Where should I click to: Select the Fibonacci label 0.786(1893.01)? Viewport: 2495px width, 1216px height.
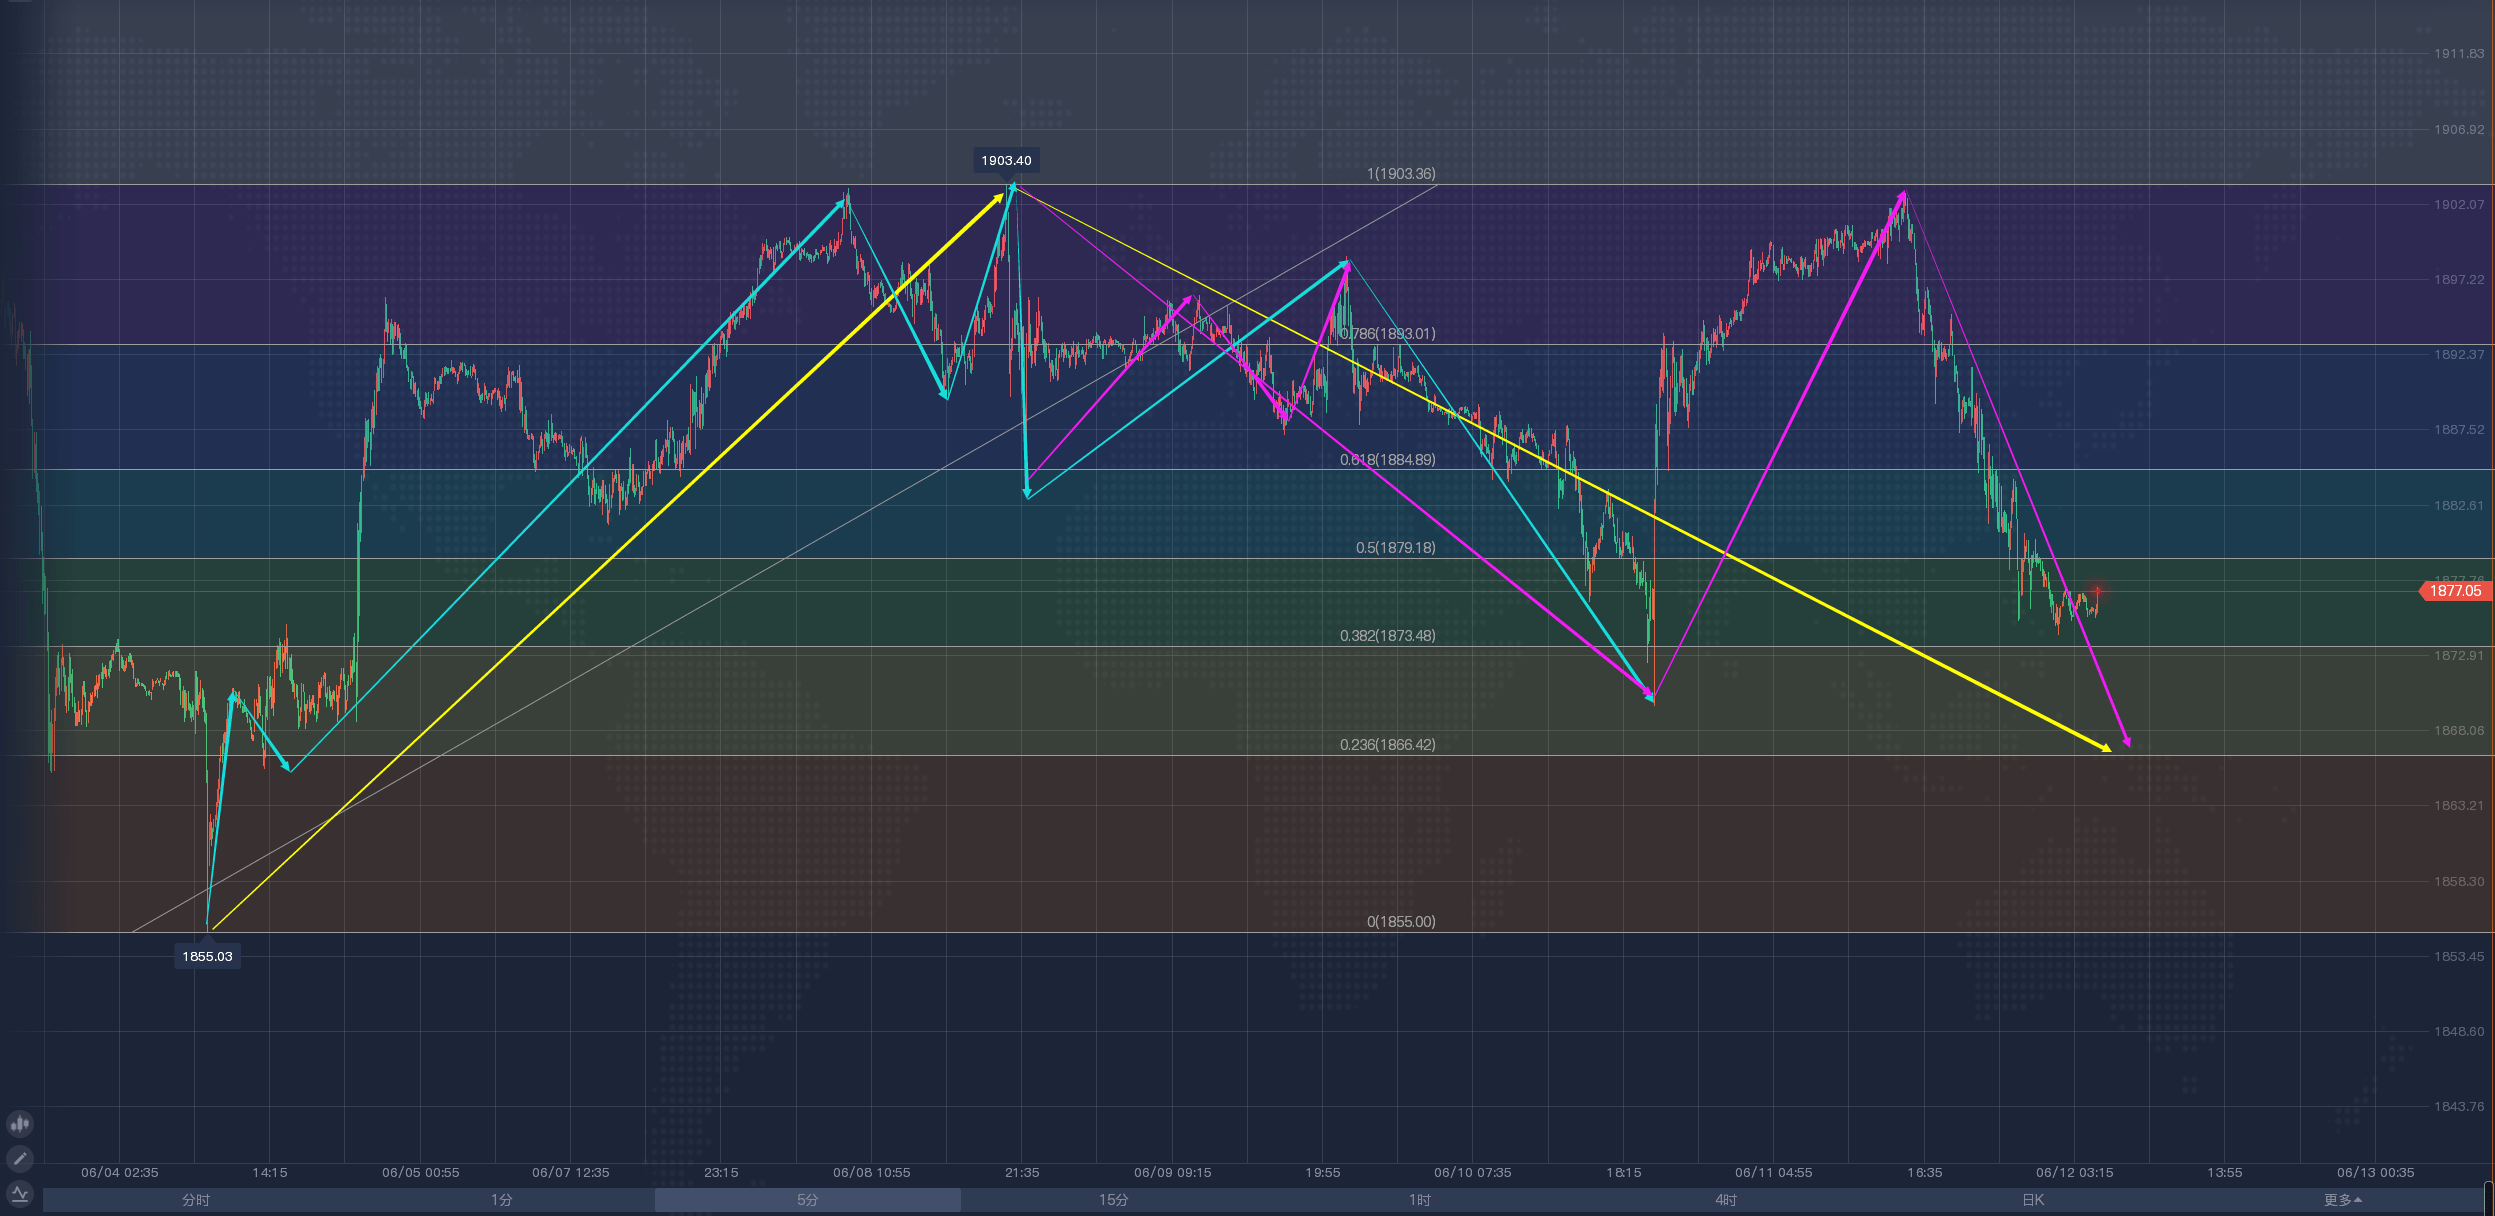[1388, 334]
